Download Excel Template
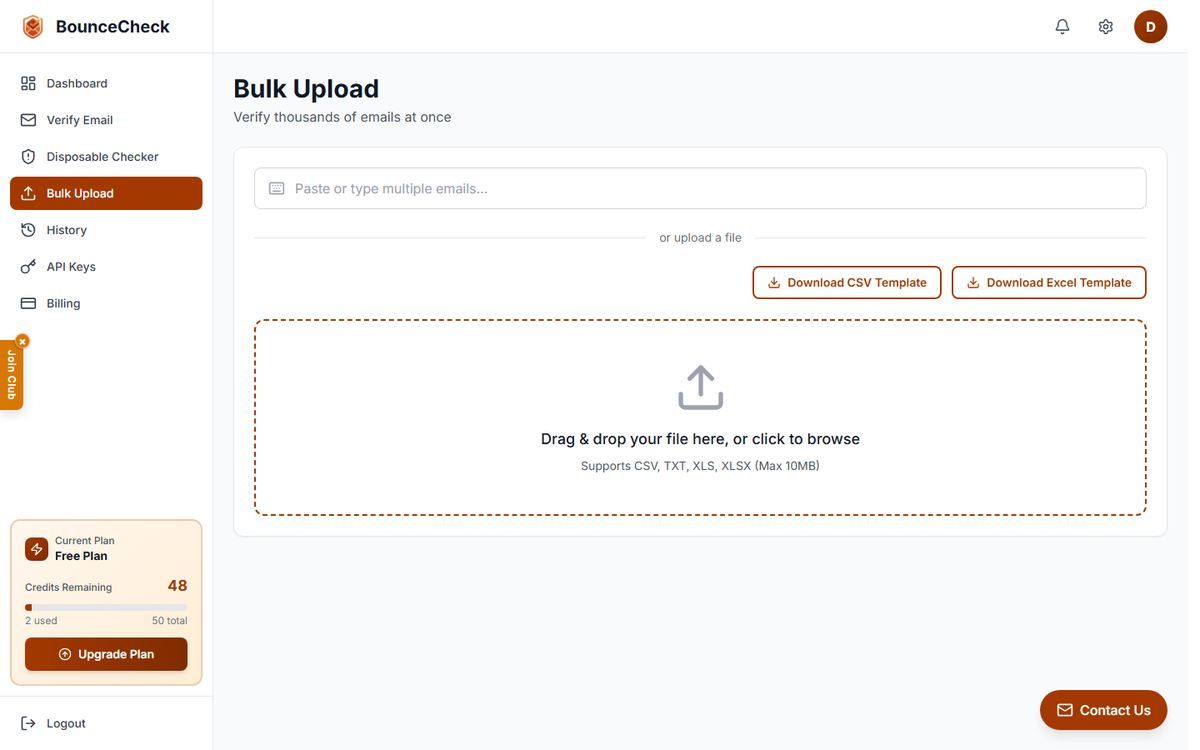1200x750 pixels. tap(1049, 283)
